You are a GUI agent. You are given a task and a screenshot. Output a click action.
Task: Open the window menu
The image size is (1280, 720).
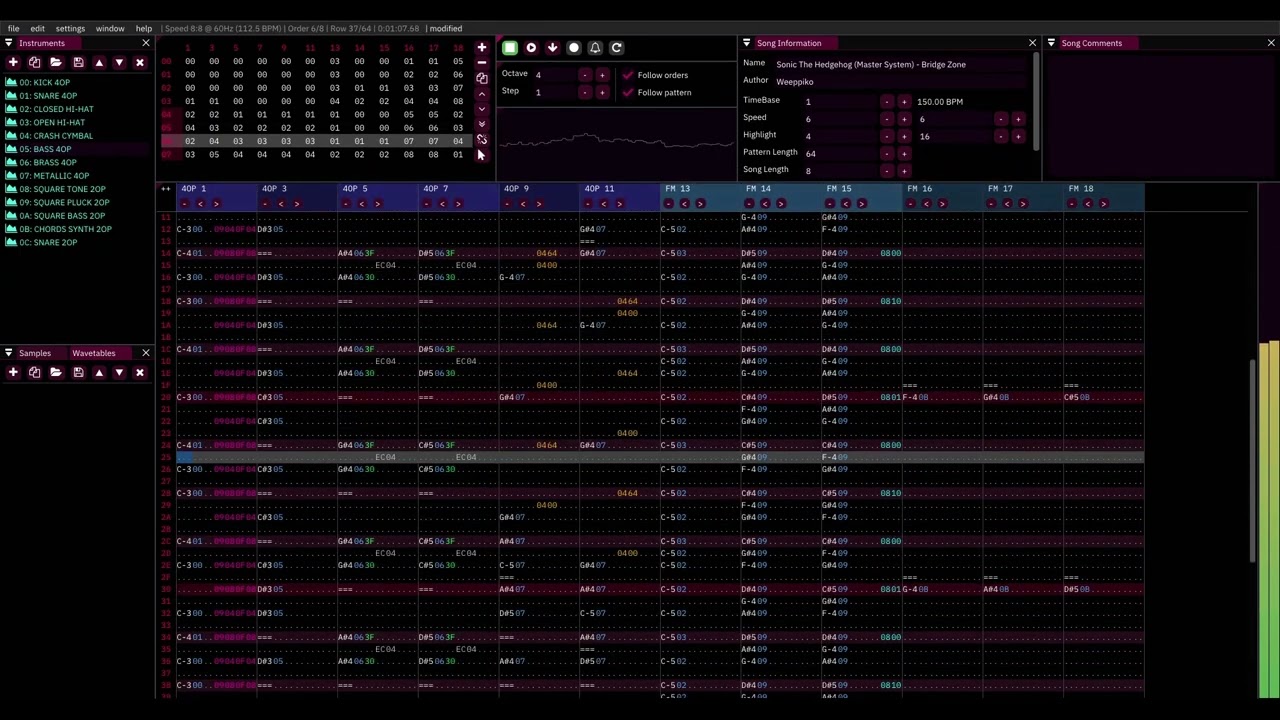(110, 28)
